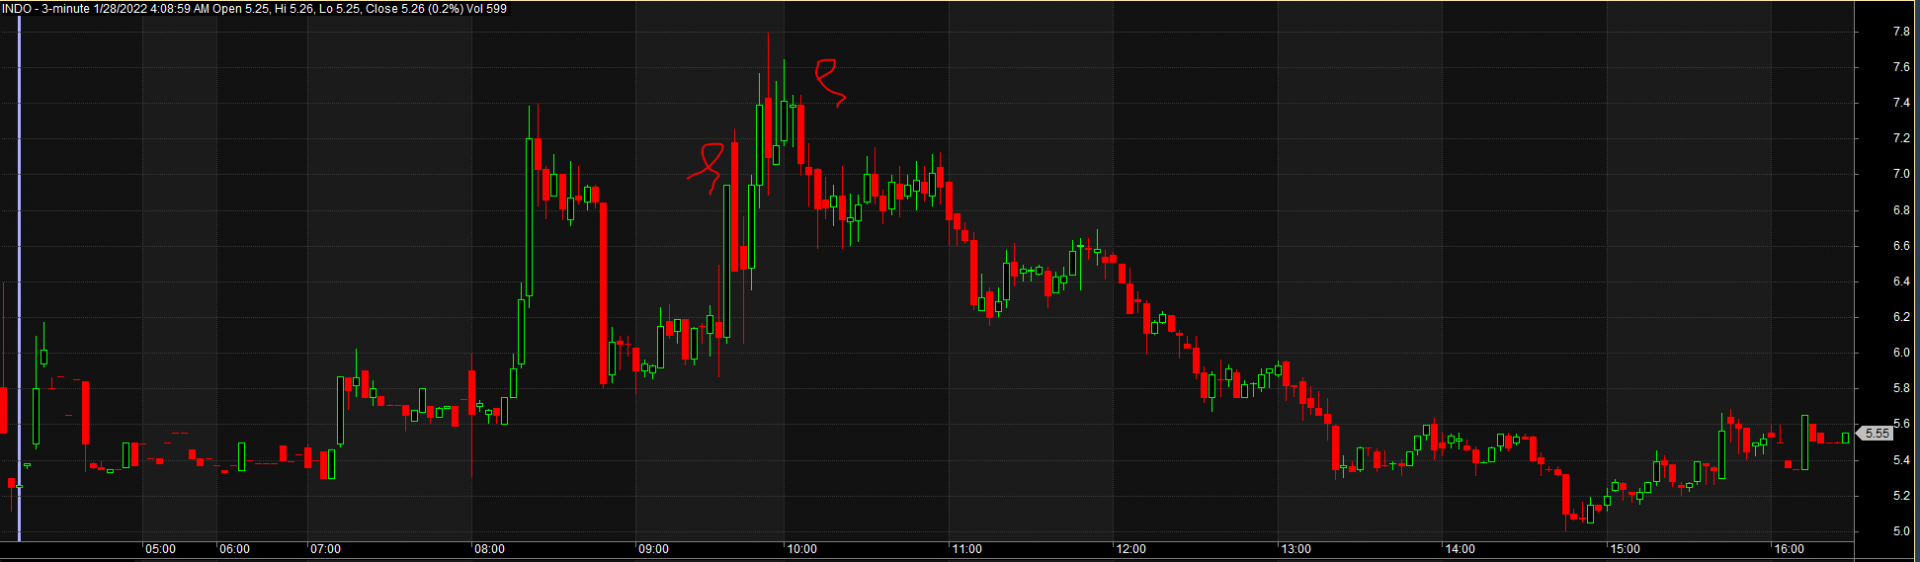Click the 12:00 time axis label

pyautogui.click(x=1131, y=549)
